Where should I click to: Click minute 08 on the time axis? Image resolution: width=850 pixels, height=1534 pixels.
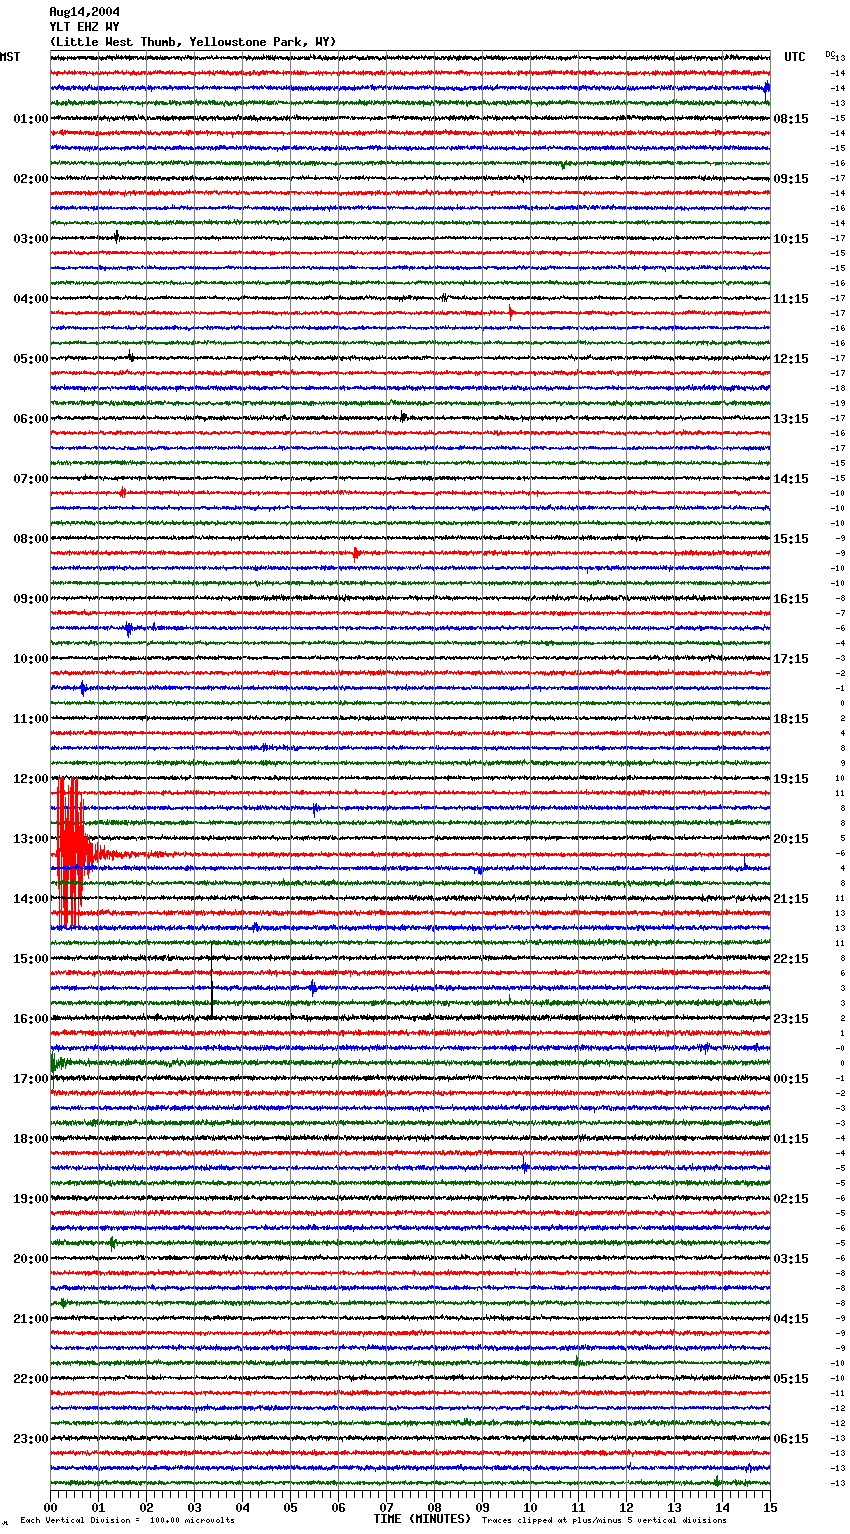tap(434, 1508)
